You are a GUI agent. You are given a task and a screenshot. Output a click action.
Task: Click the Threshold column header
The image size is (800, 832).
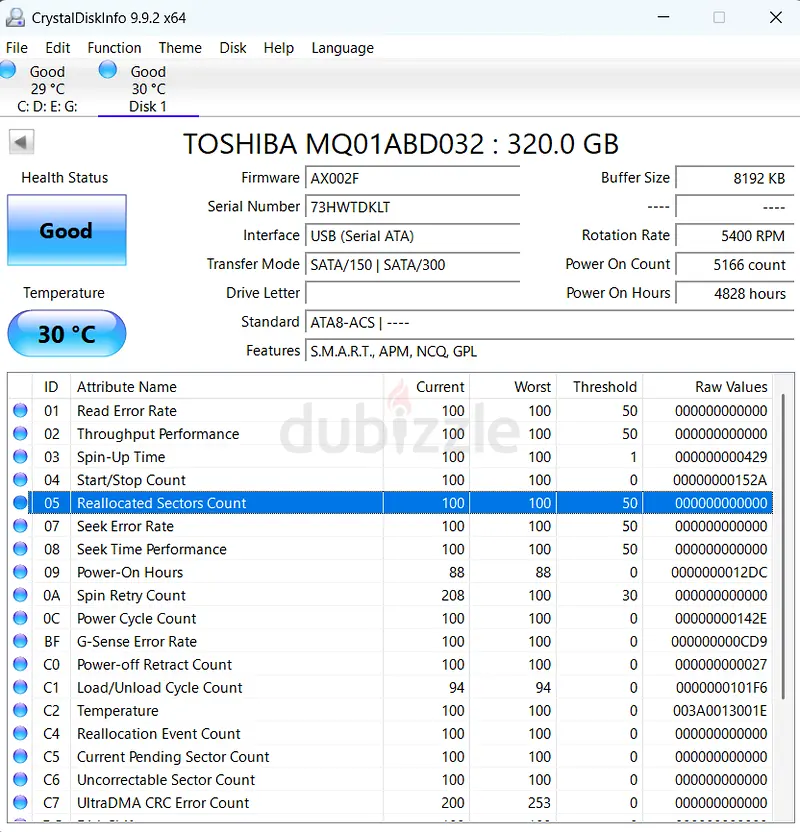[x=599, y=387]
